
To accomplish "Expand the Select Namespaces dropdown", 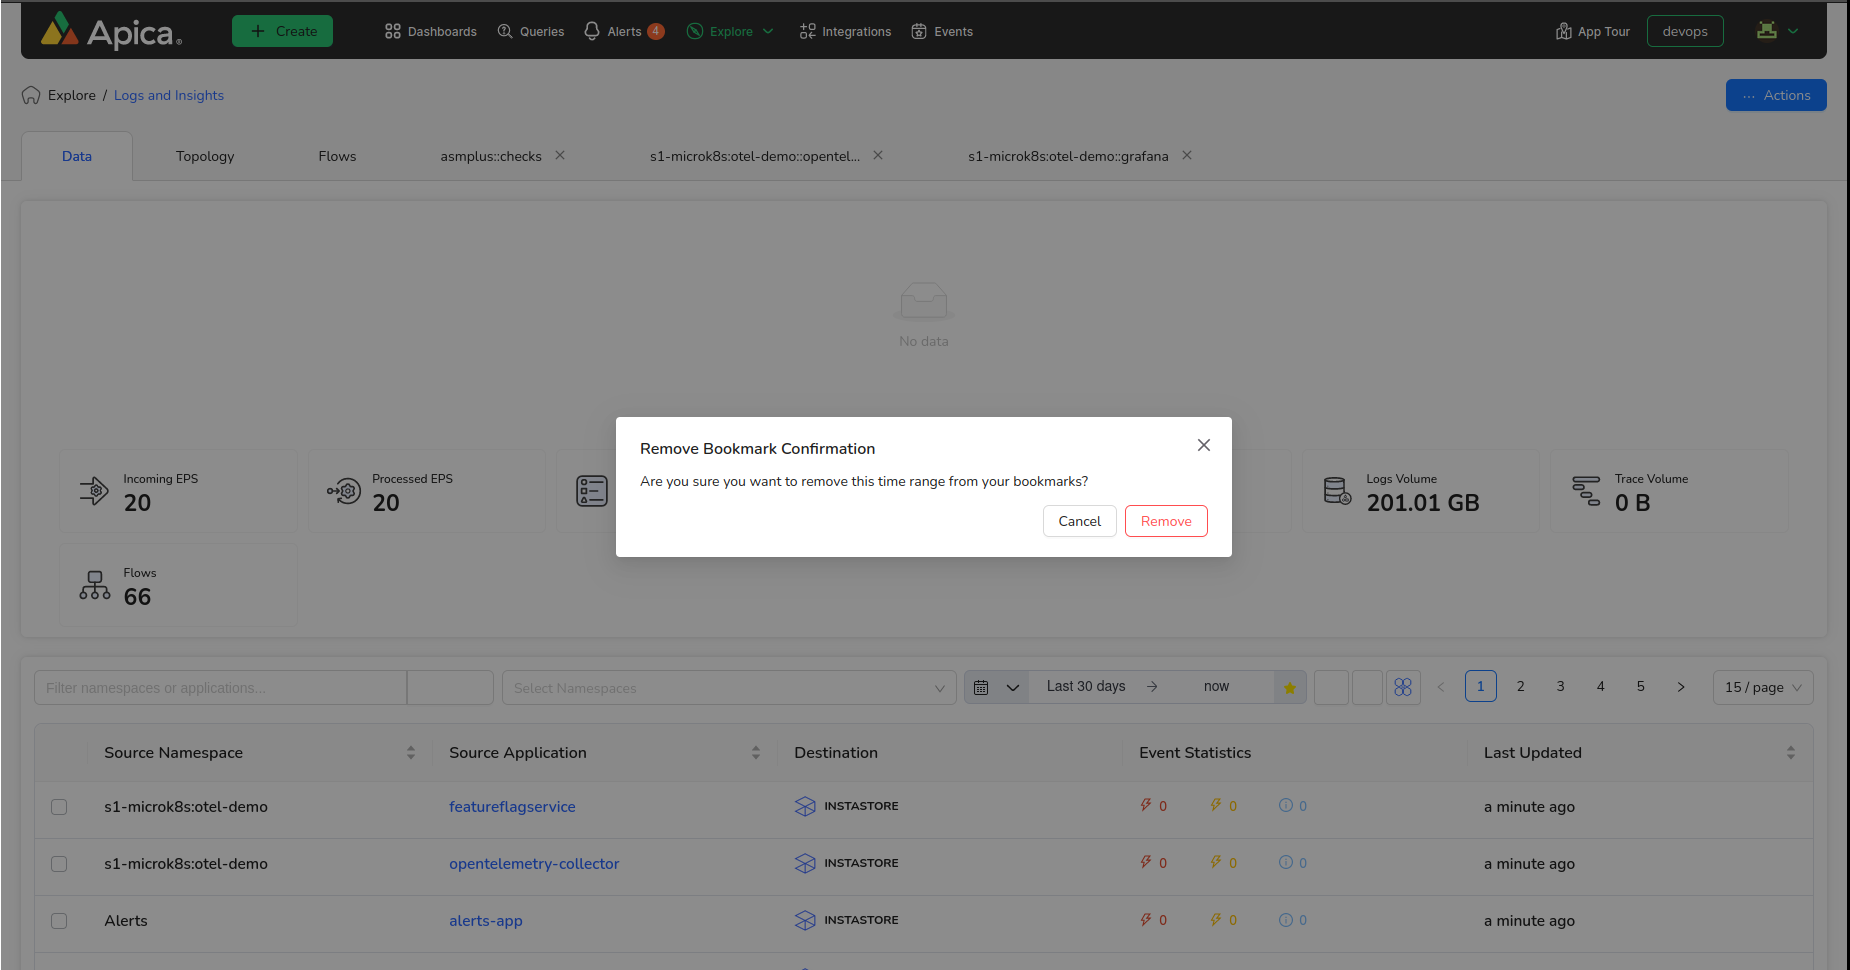I will point(728,688).
